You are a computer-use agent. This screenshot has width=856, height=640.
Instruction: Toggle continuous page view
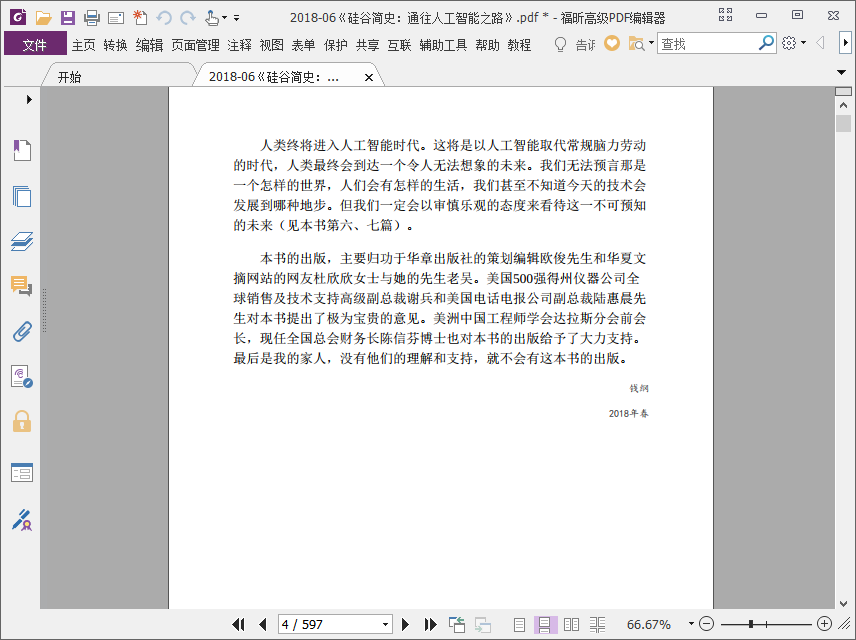click(x=545, y=624)
